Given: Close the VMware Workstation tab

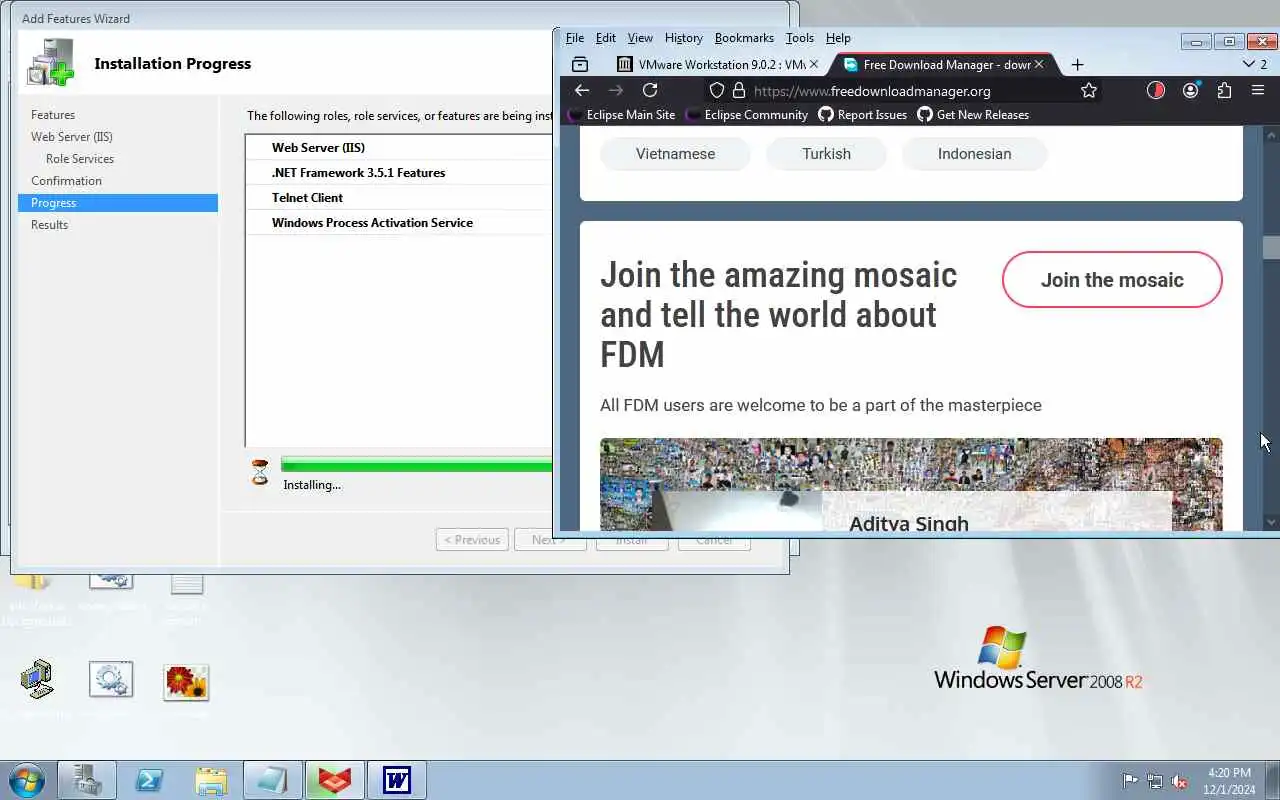Looking at the screenshot, I should pyautogui.click(x=813, y=64).
